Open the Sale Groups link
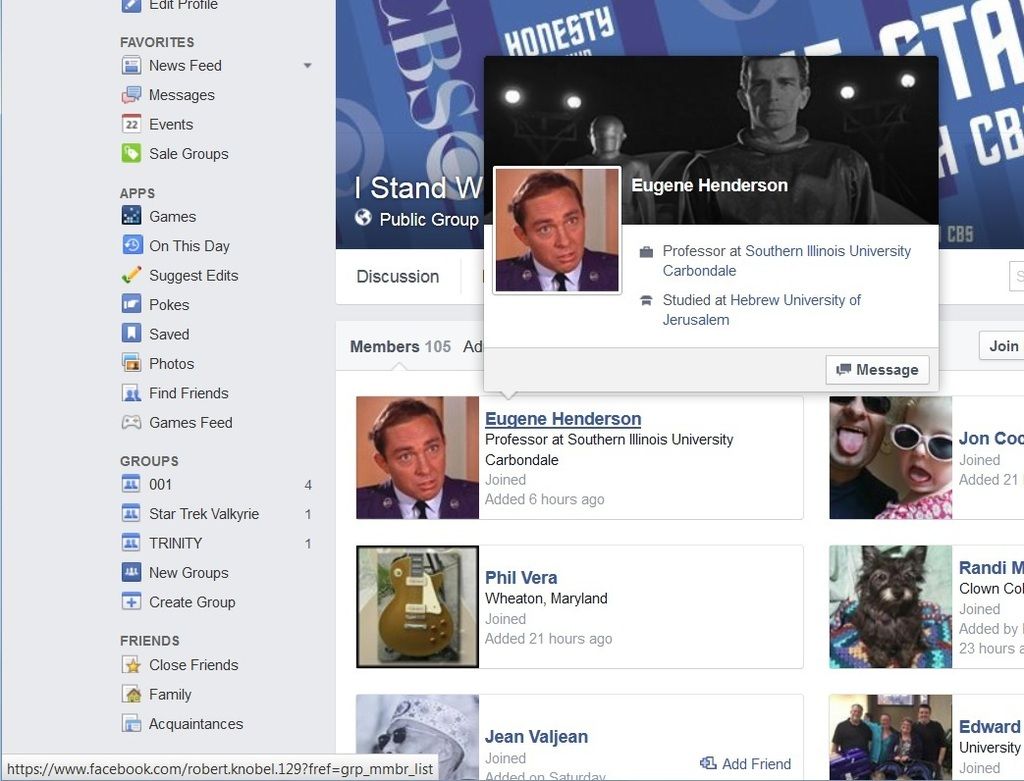Screen dimensions: 1024x781 (x=189, y=153)
